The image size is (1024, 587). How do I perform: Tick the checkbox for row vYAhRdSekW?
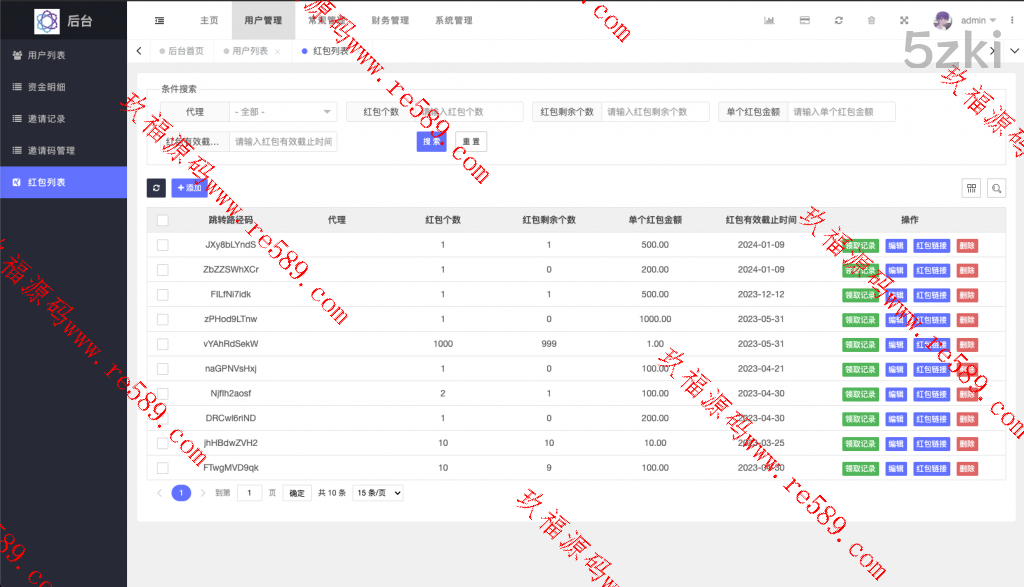[163, 344]
